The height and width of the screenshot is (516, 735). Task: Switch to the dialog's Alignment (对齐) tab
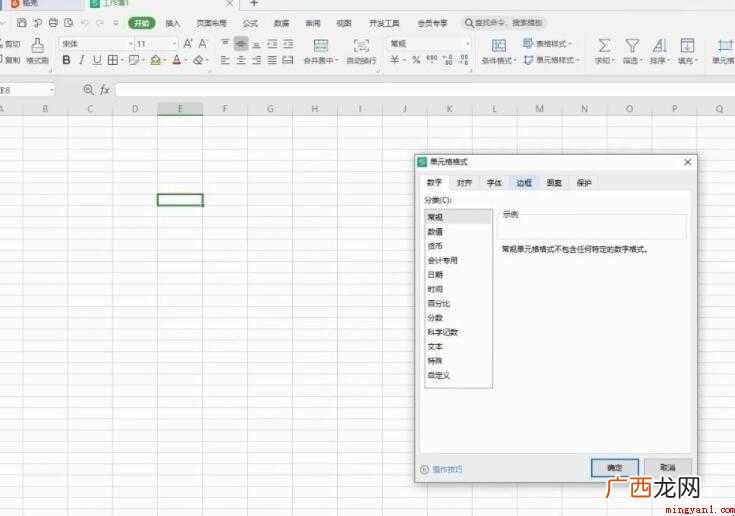tap(464, 183)
